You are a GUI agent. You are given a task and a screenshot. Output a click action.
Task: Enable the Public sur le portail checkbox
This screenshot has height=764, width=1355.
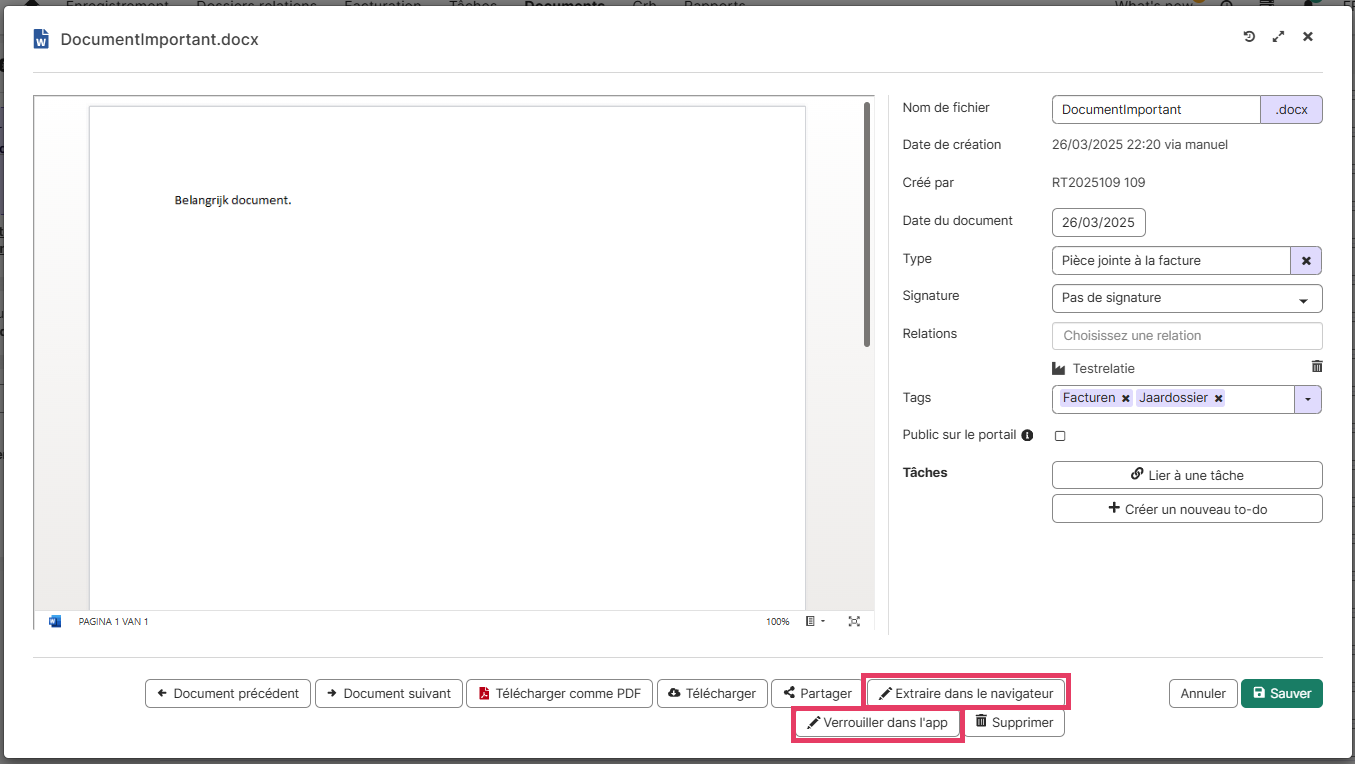pyautogui.click(x=1060, y=436)
